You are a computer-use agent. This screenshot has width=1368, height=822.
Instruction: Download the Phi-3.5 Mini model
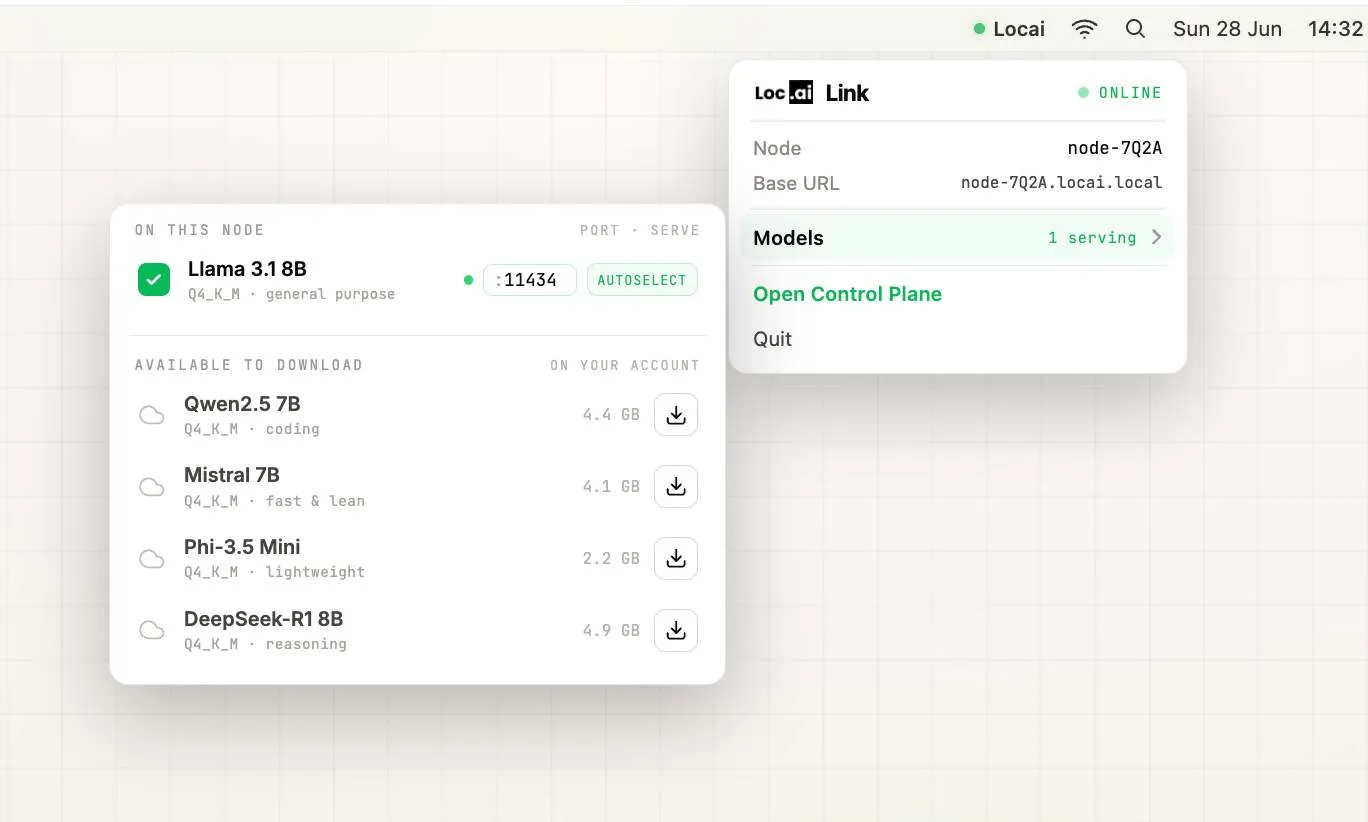[x=676, y=559]
